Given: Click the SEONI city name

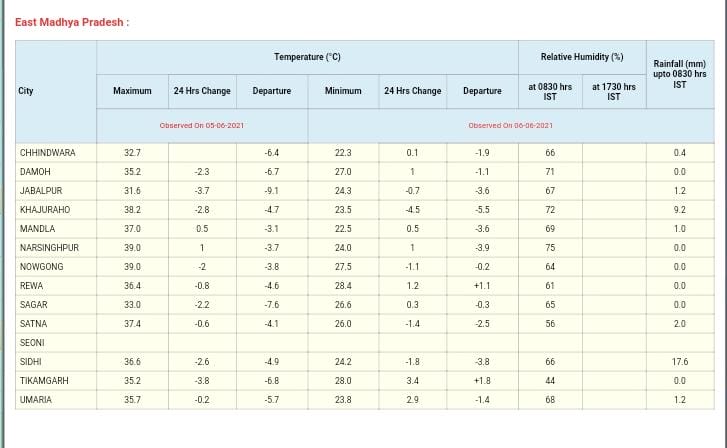Looking at the screenshot, I should tap(33, 343).
